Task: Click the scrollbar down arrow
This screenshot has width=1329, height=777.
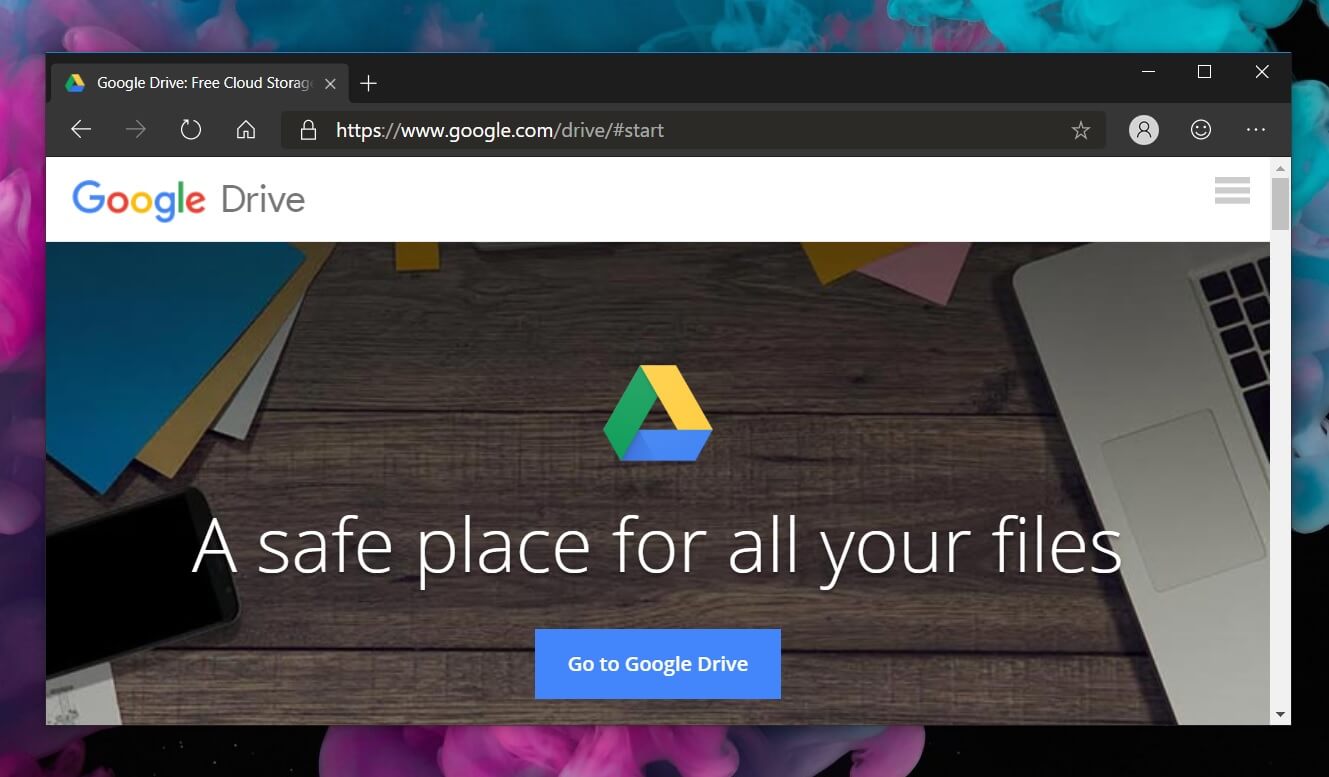Action: tap(1280, 715)
